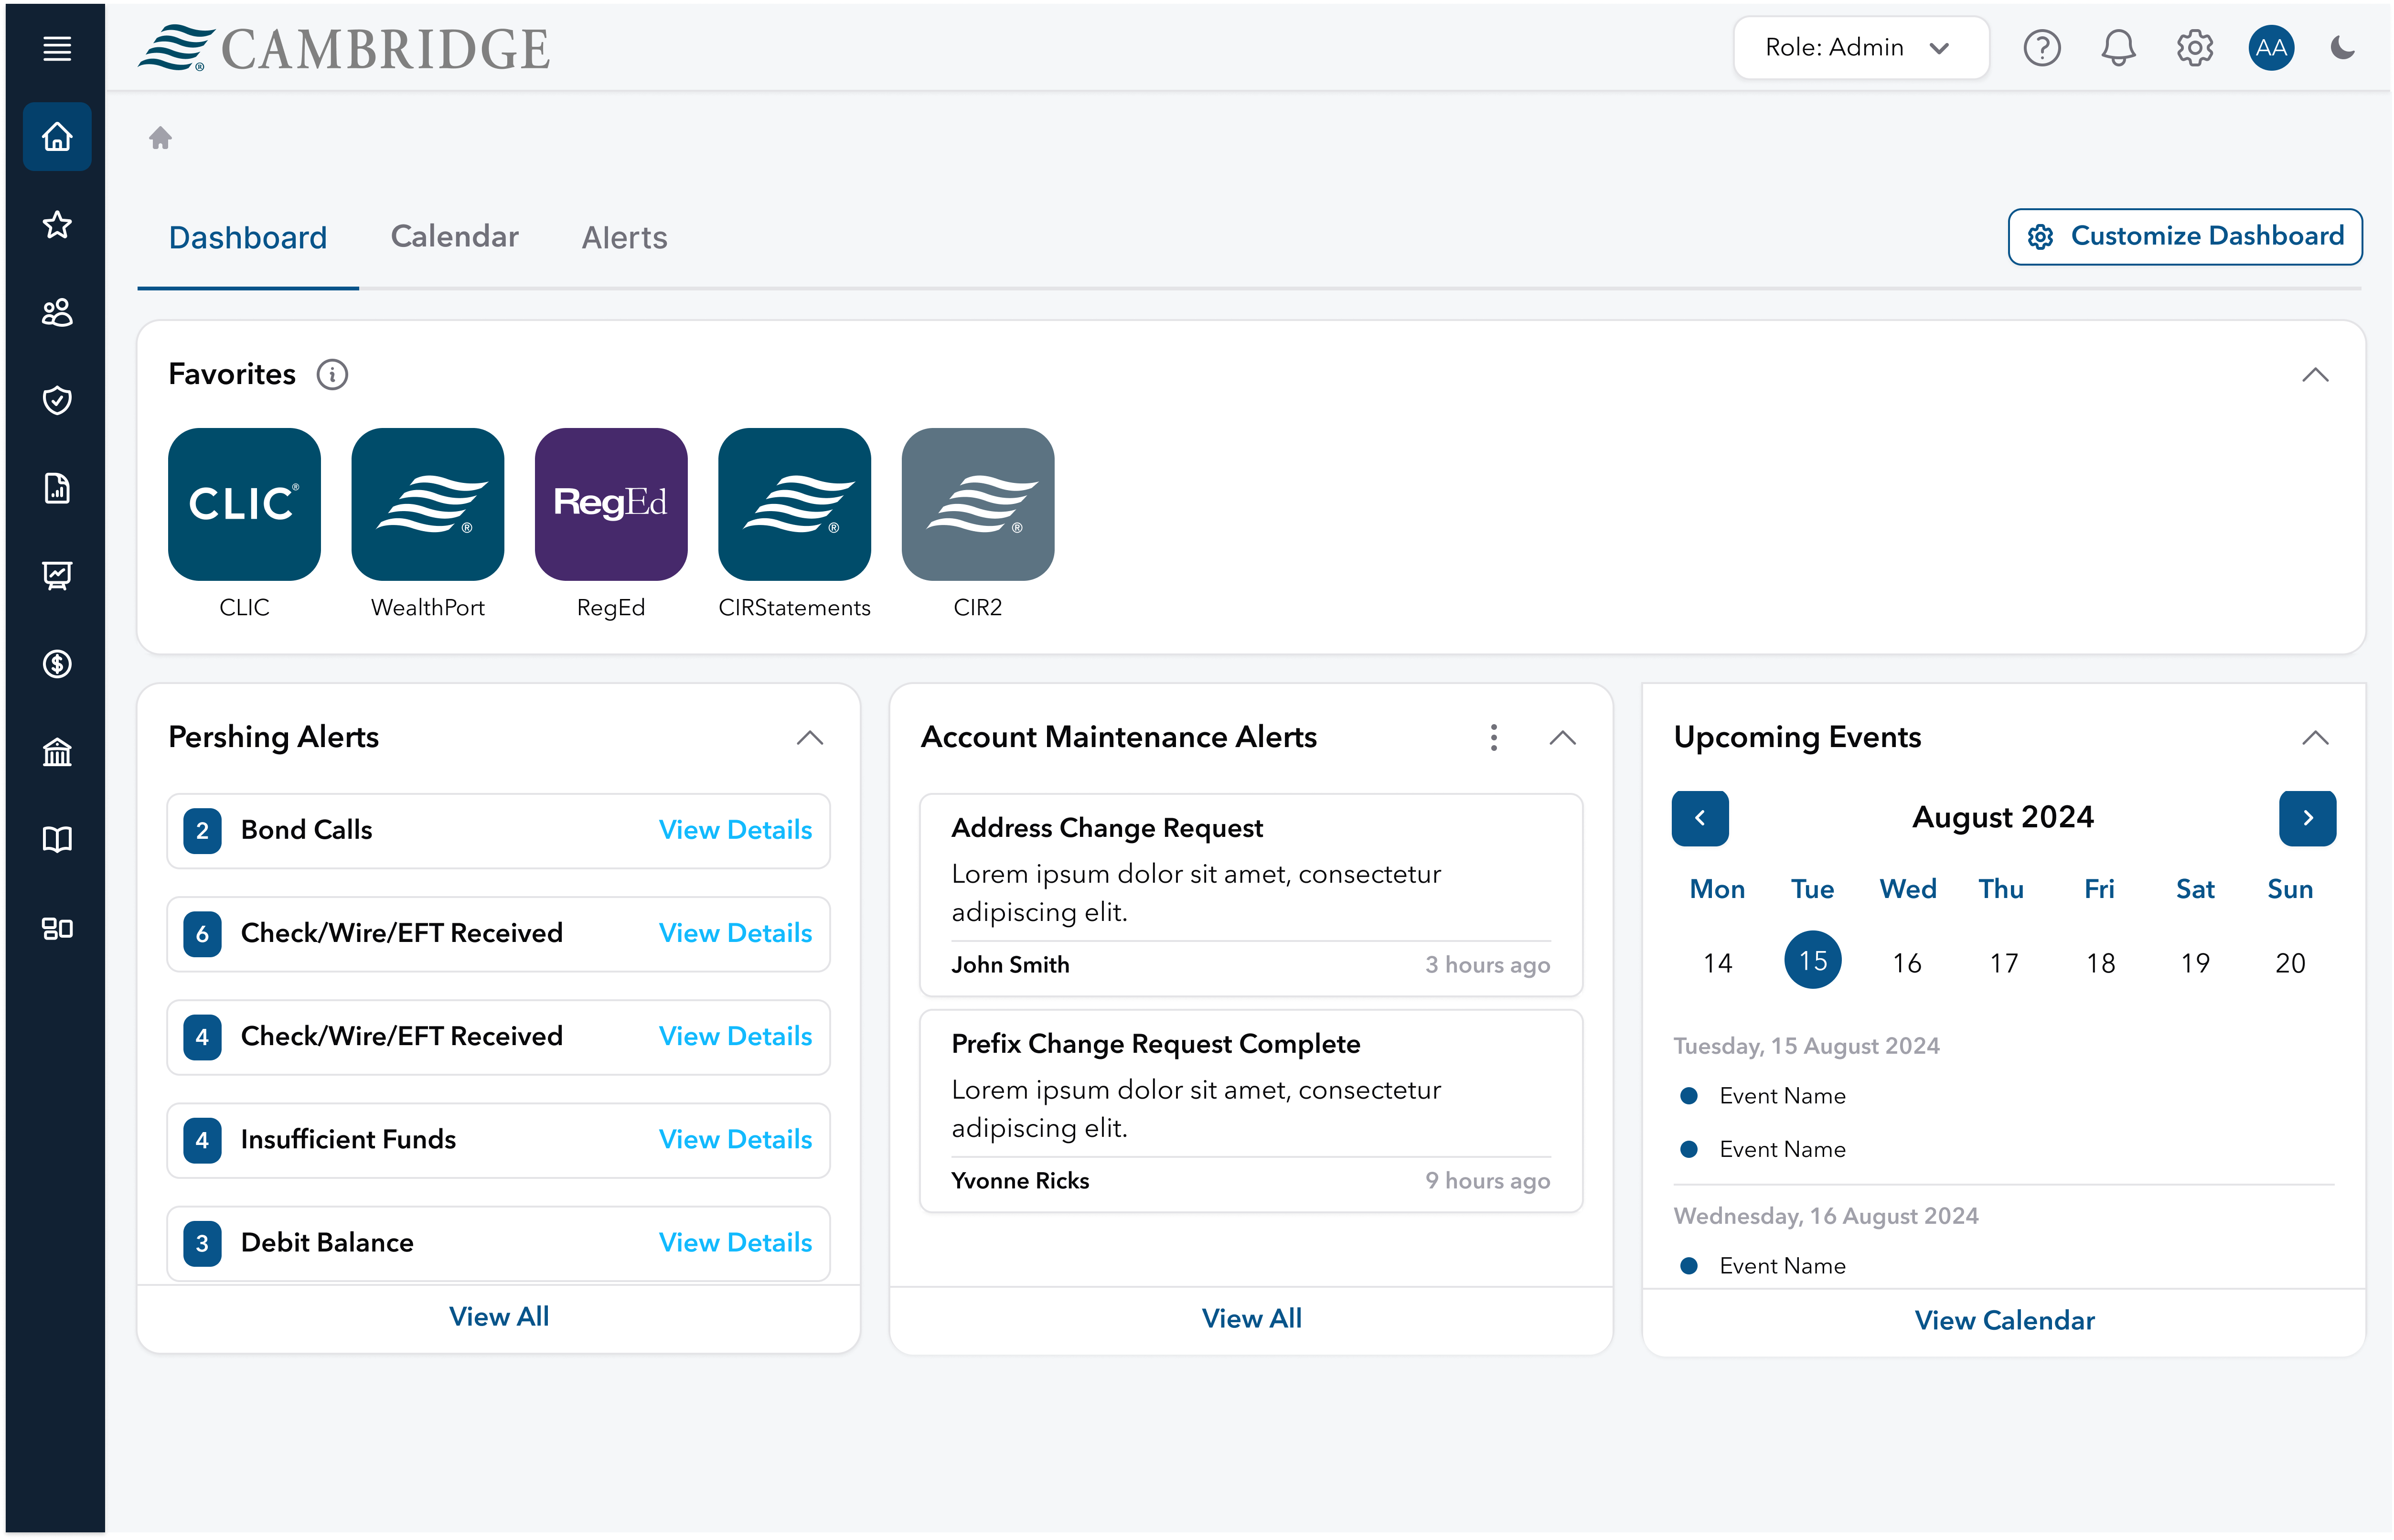This screenshot has height=1540, width=2394.
Task: Click View All in Pershing Alerts
Action: click(499, 1317)
